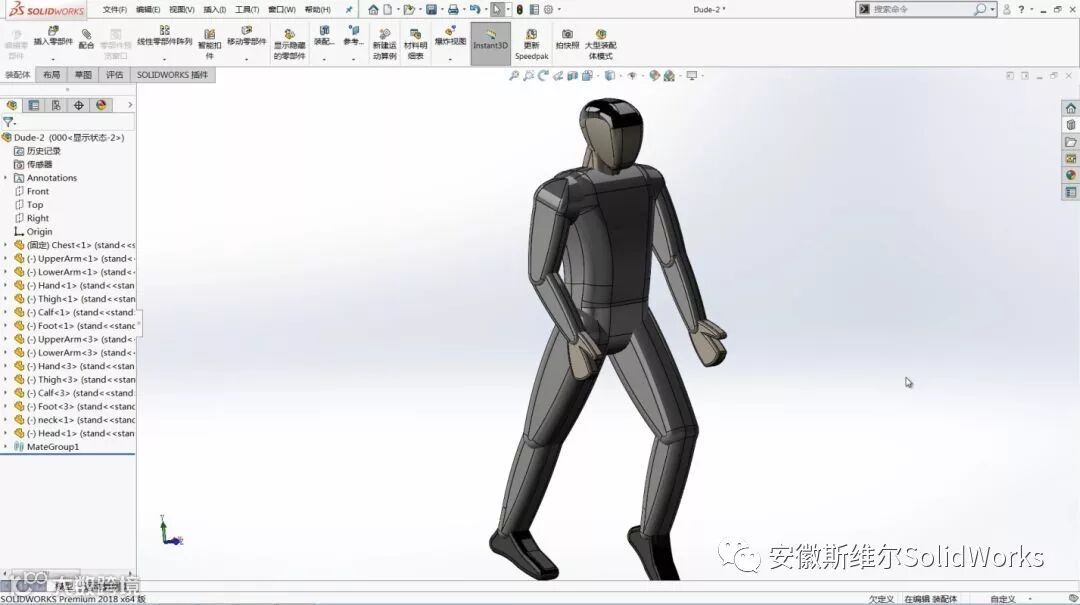Open the 文件(F) File menu

pyautogui.click(x=115, y=10)
